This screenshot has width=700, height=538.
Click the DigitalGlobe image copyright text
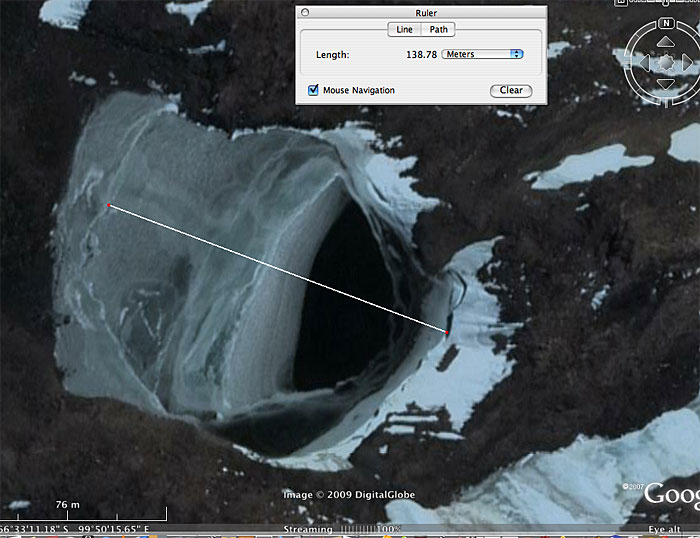[x=348, y=495]
